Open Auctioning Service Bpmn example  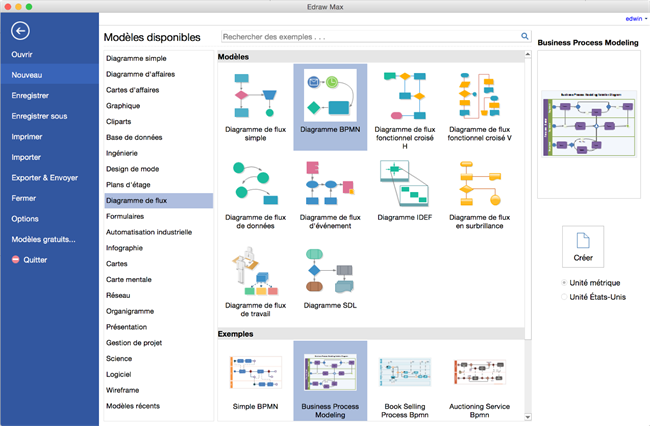pos(479,380)
